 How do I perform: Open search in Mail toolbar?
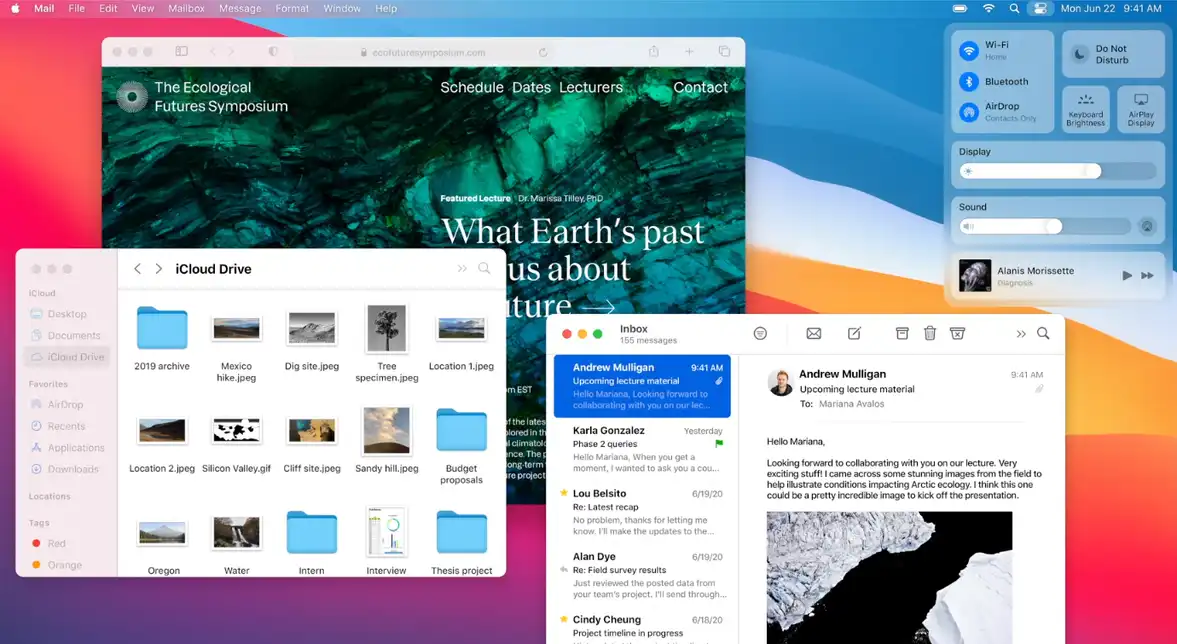(1043, 333)
